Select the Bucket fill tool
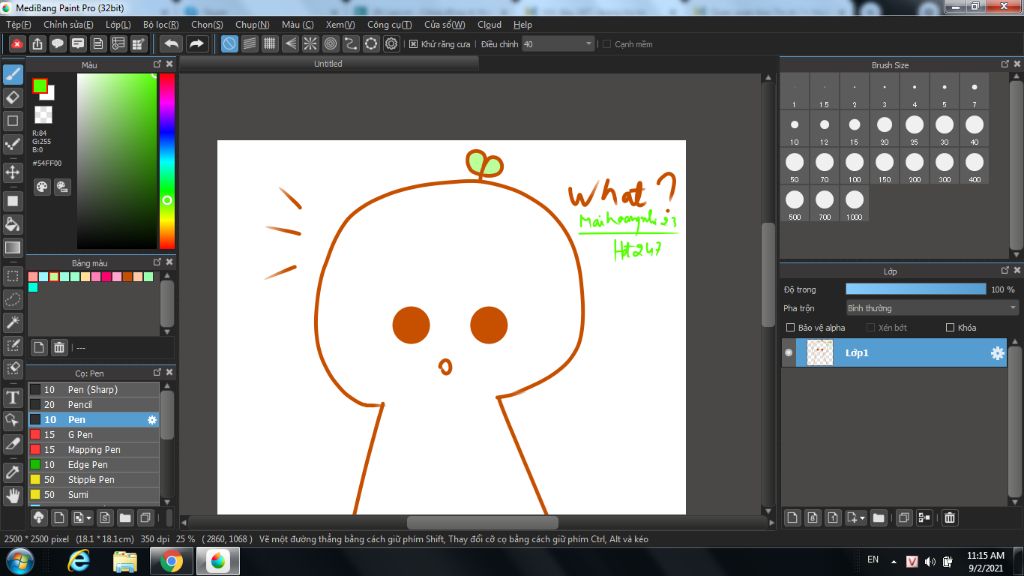 click(x=13, y=225)
